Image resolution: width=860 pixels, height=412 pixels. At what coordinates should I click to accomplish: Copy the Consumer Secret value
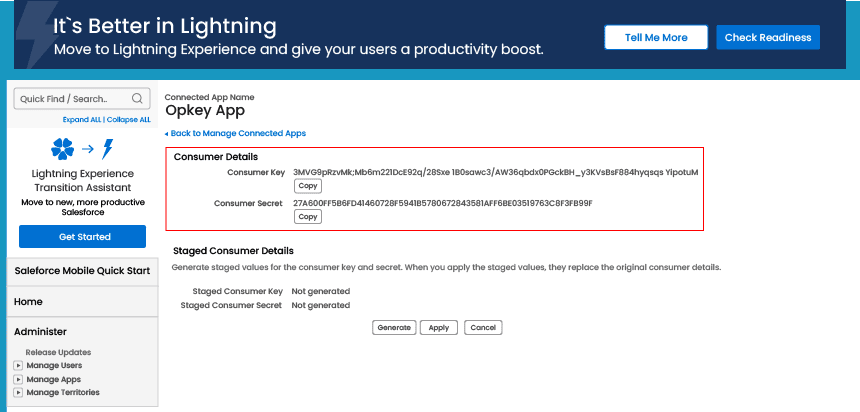[x=308, y=217]
